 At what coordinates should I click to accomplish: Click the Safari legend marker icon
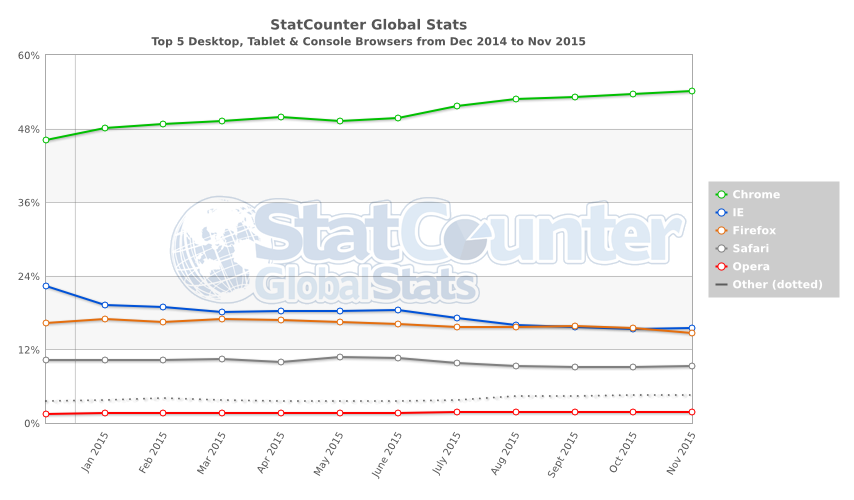(721, 249)
